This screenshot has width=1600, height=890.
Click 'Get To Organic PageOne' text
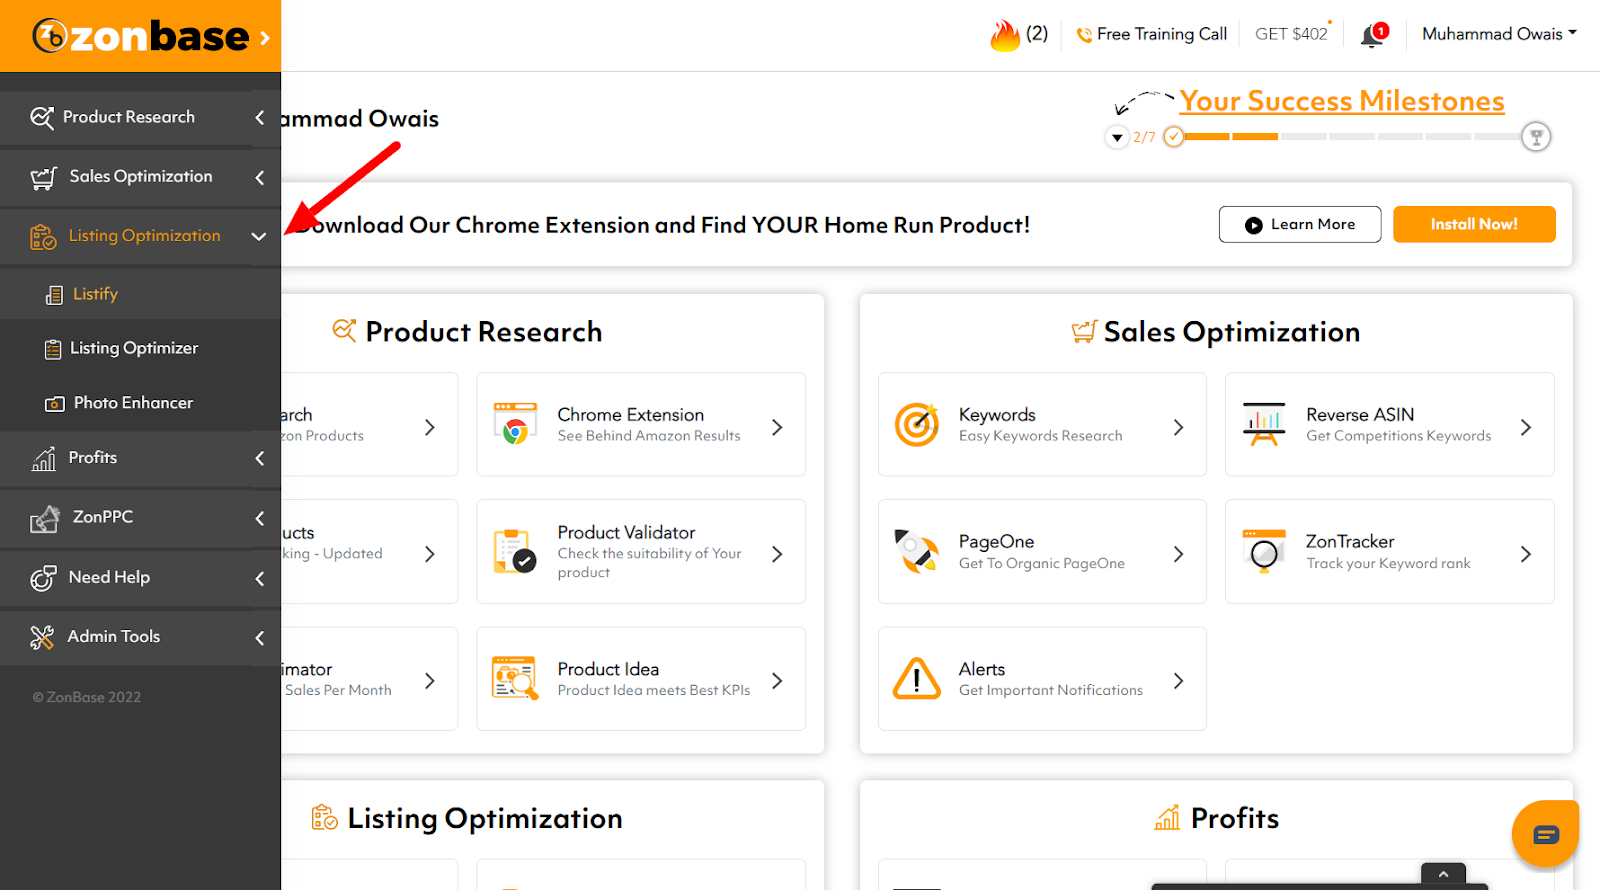[x=1042, y=563]
